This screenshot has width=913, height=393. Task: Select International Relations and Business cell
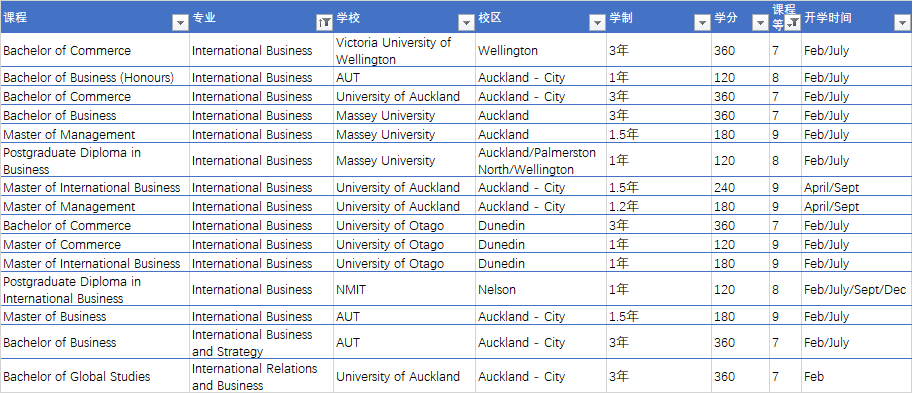[261, 376]
